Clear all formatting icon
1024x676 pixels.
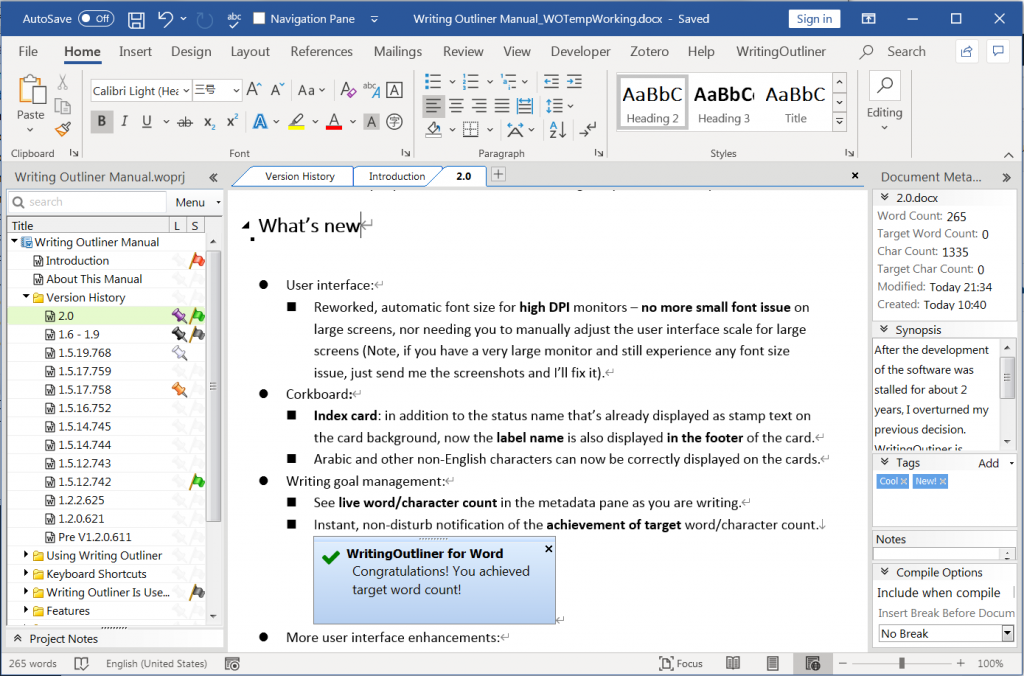[348, 90]
